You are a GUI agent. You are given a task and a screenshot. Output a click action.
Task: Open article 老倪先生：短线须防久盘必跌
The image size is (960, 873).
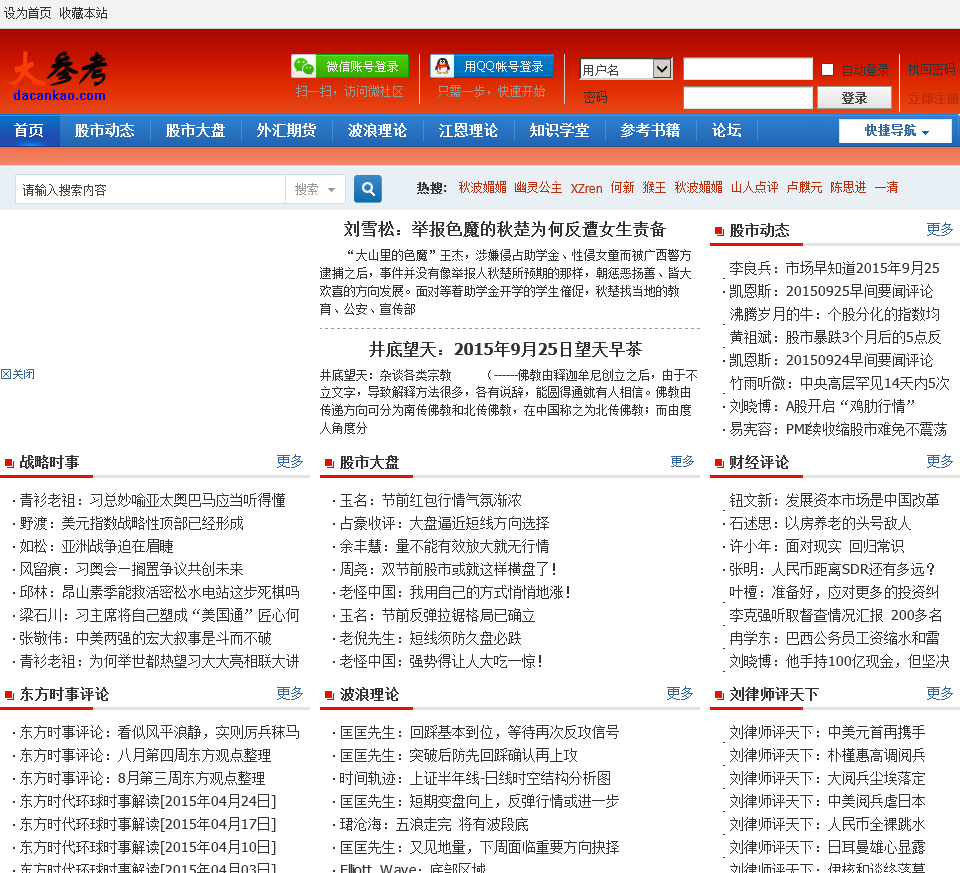click(430, 639)
